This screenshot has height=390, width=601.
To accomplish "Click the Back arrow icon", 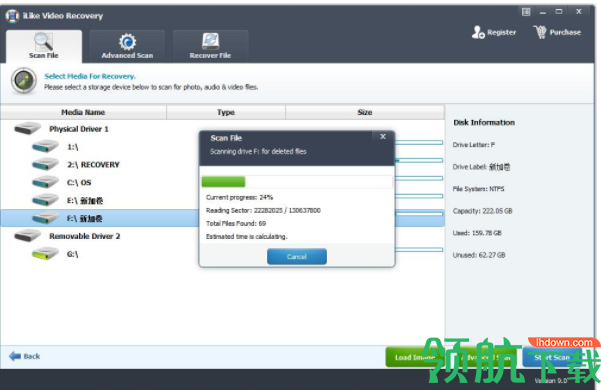I will click(x=15, y=356).
